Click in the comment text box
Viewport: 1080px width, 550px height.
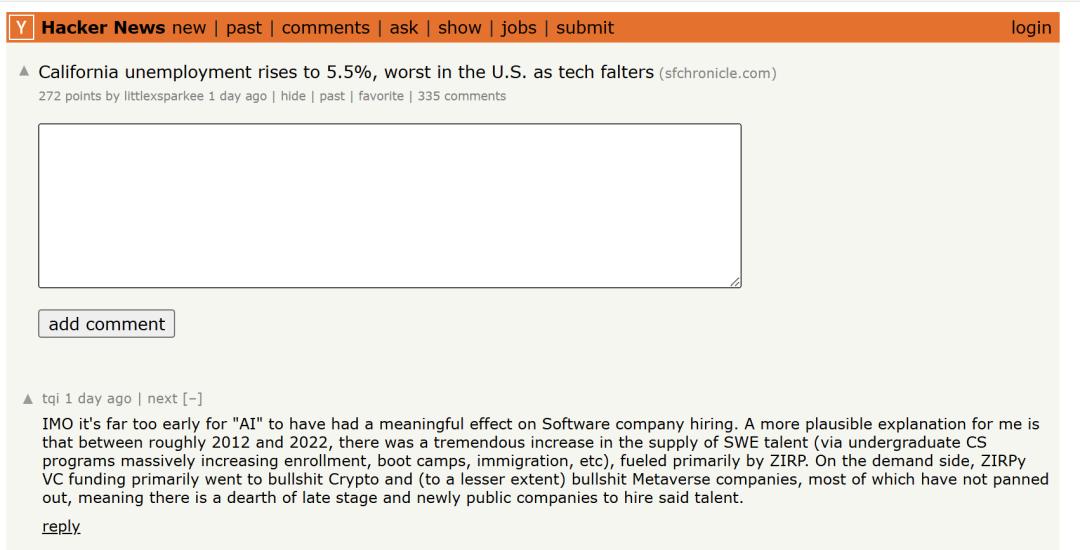tap(390, 206)
